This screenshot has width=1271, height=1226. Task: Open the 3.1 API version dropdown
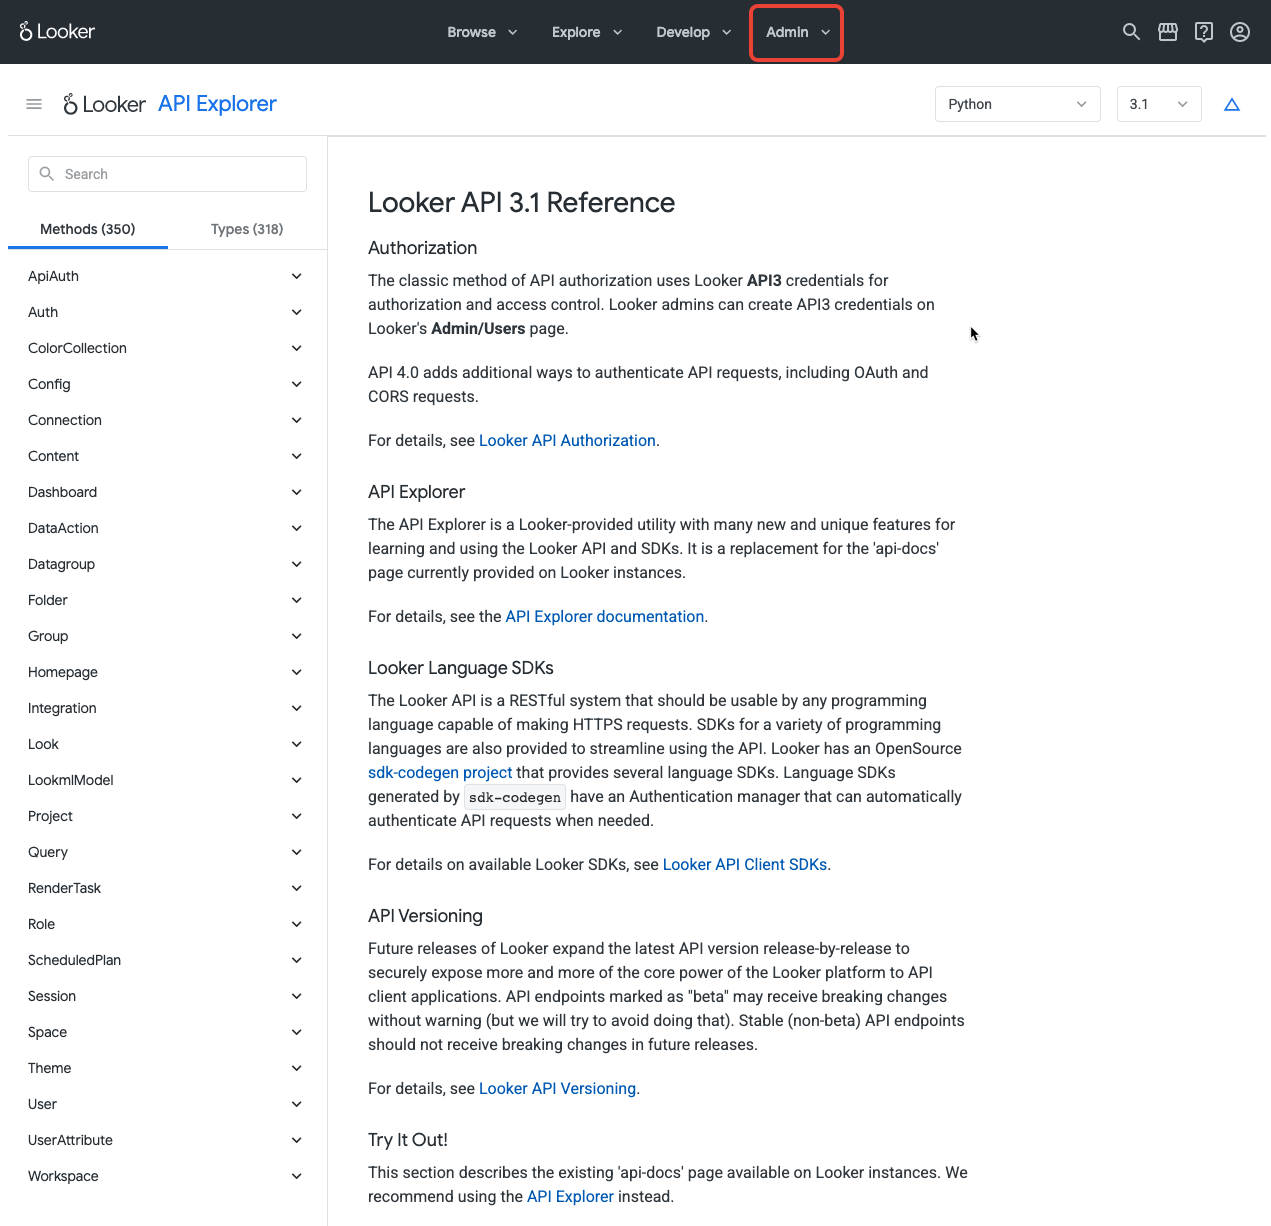click(x=1158, y=104)
